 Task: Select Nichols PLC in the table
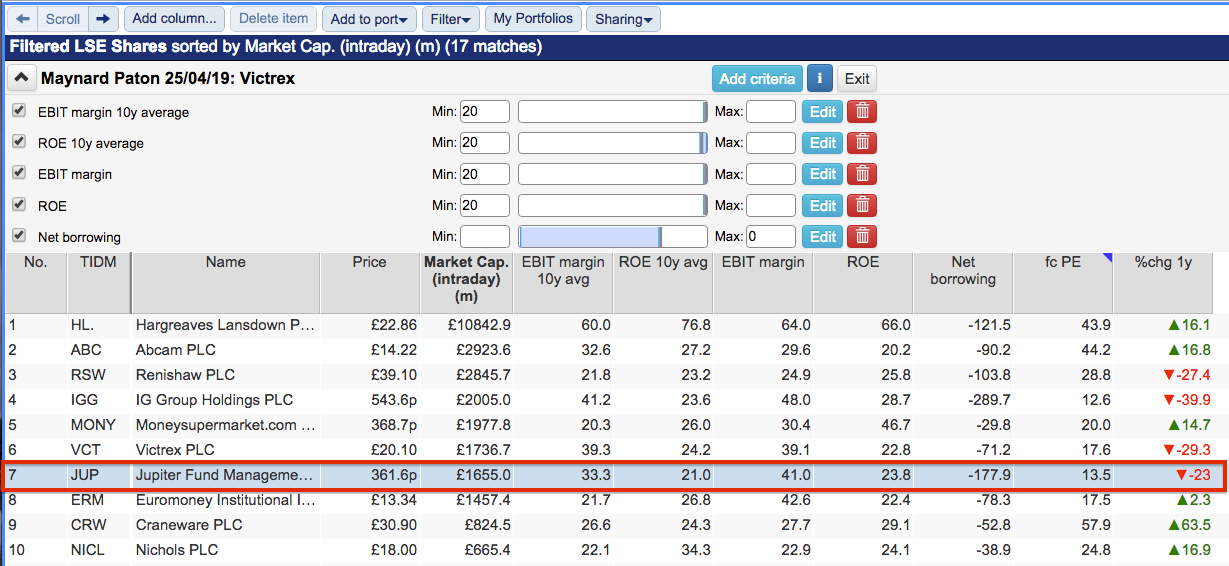(x=176, y=550)
